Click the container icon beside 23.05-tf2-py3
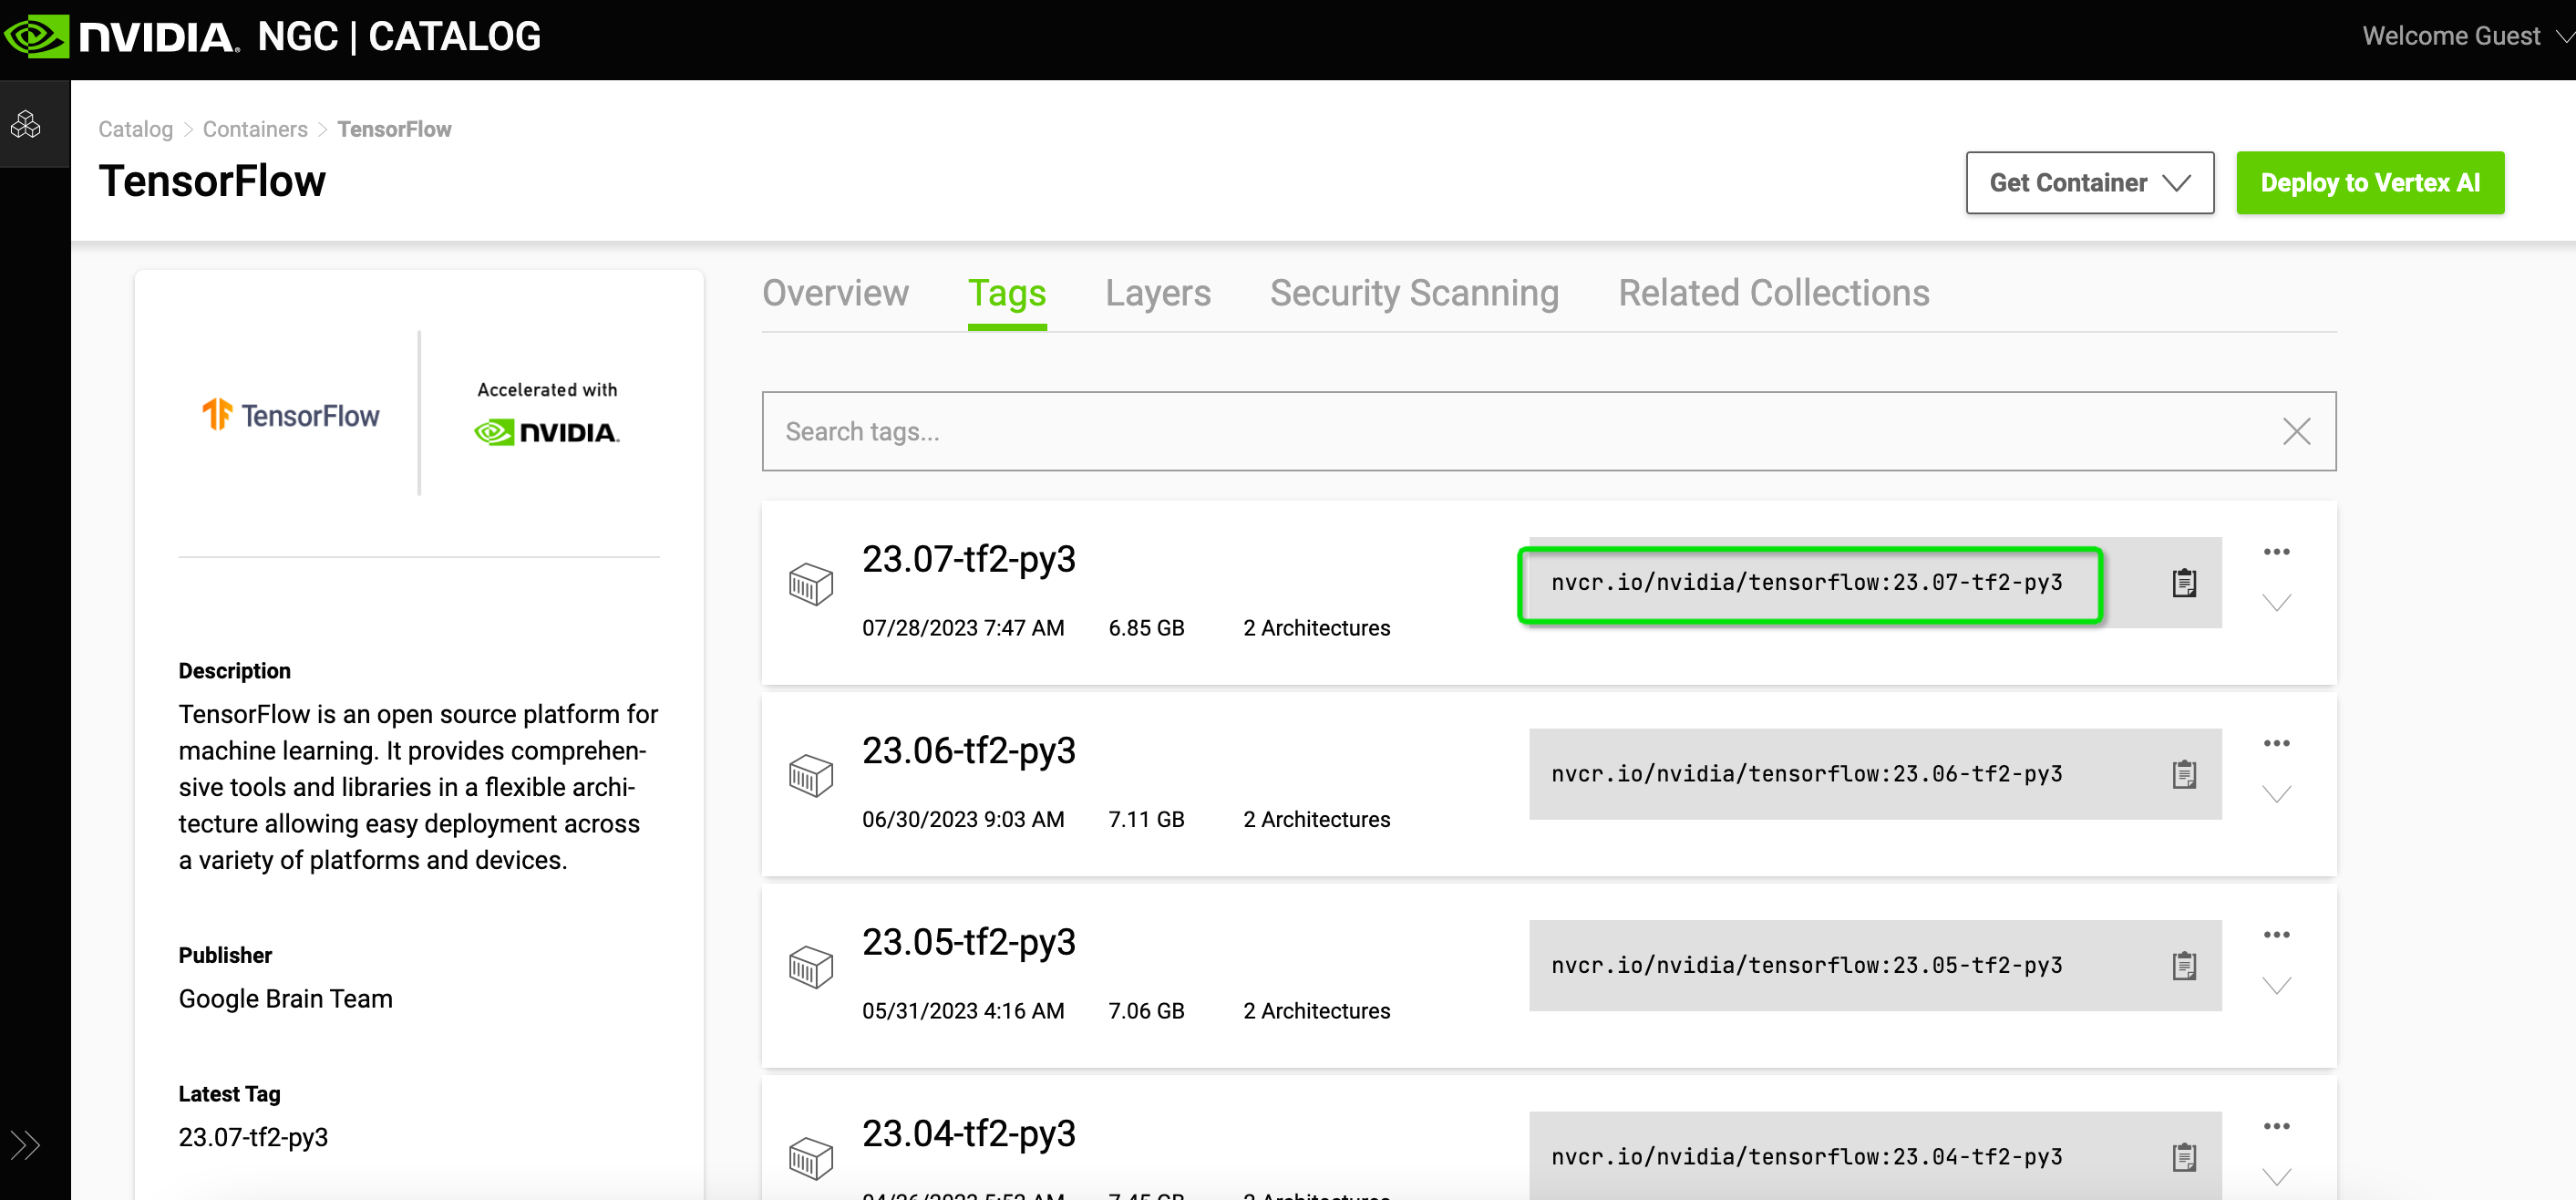The image size is (2576, 1200). point(811,967)
